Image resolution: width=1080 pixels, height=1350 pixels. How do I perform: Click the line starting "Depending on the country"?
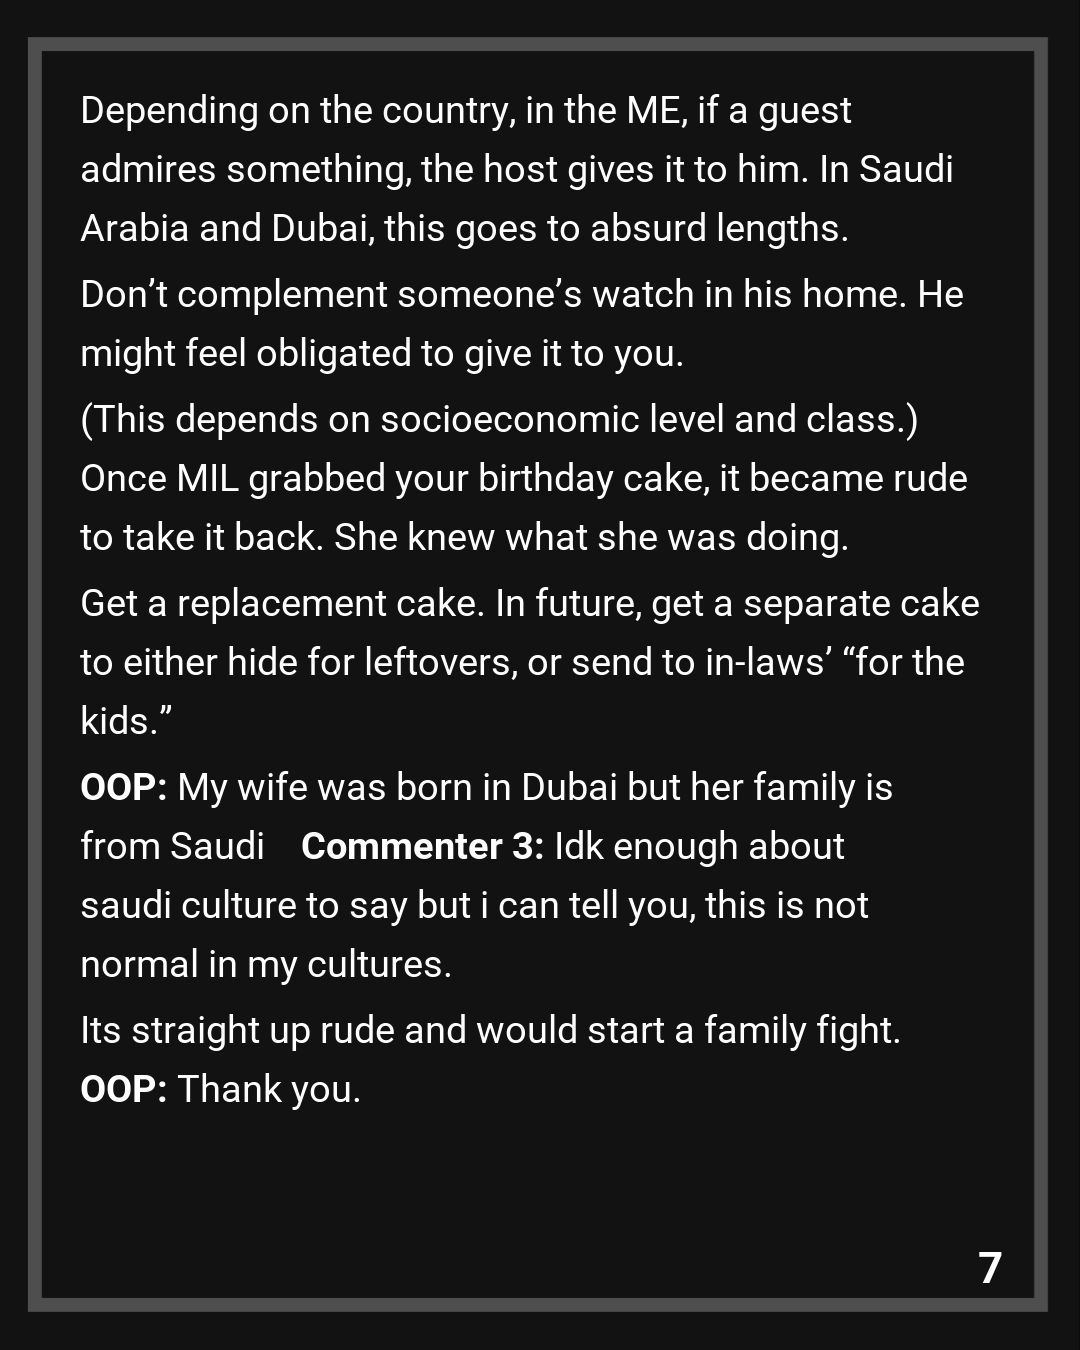[x=465, y=111]
